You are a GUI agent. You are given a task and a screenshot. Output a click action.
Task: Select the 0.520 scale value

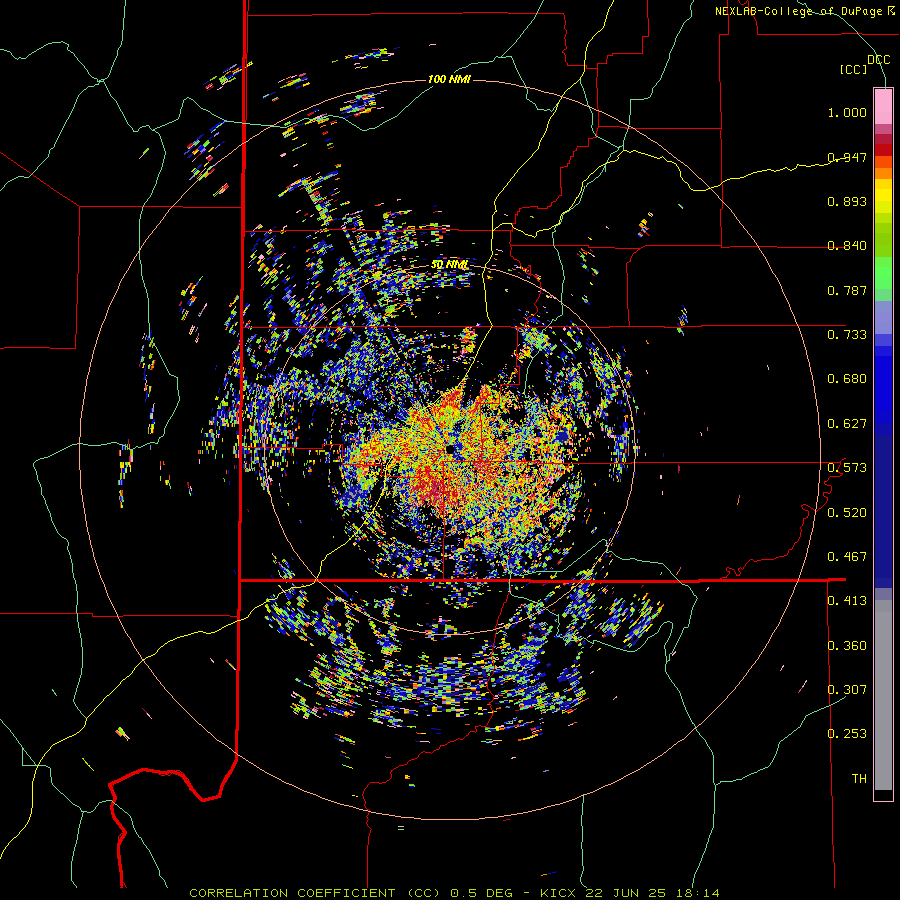click(x=847, y=513)
